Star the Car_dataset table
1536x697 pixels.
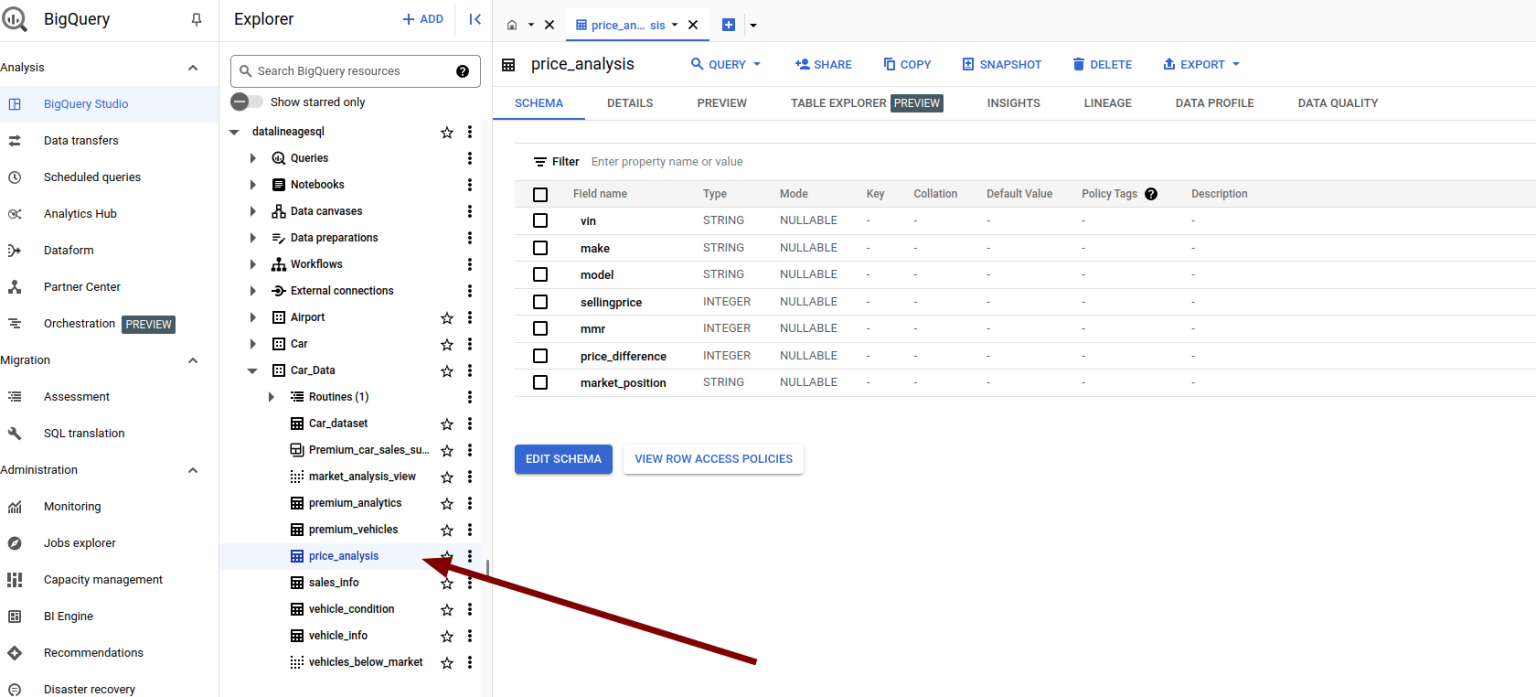click(x=447, y=423)
